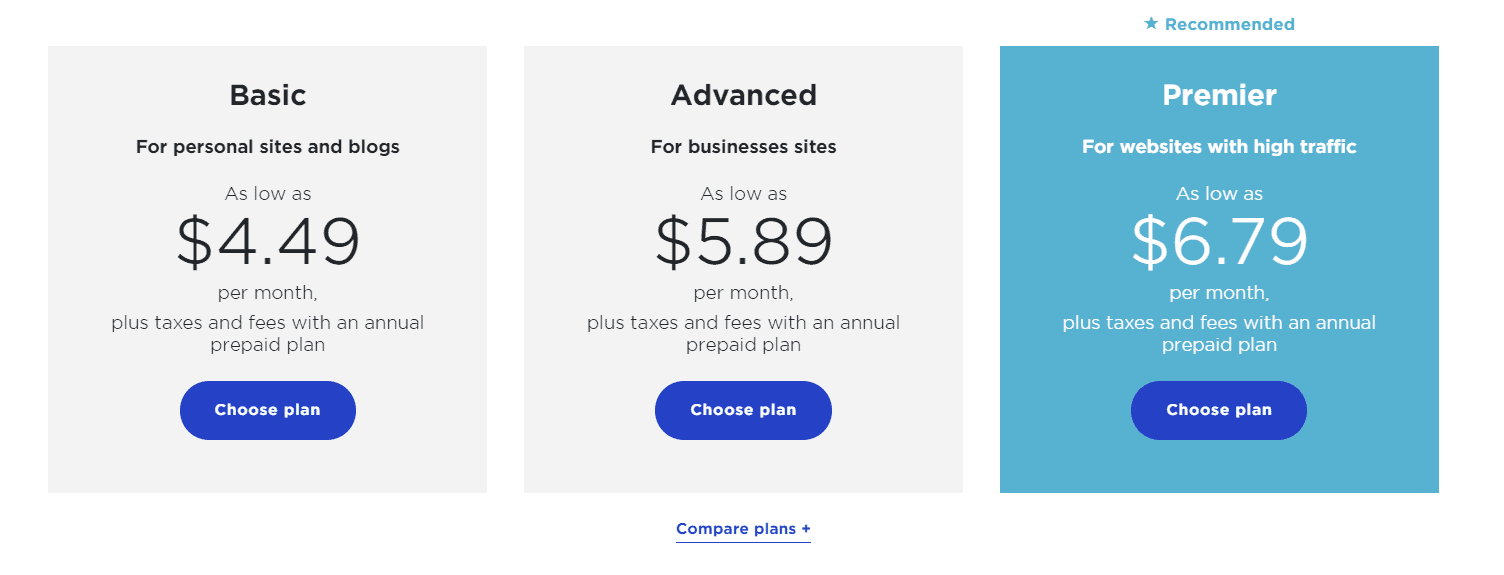Click the star icon beside Recommended
Image resolution: width=1504 pixels, height=575 pixels.
tap(1151, 24)
